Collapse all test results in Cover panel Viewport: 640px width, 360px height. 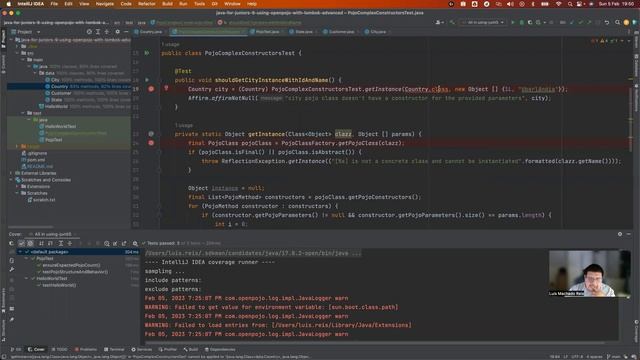(x=70, y=243)
